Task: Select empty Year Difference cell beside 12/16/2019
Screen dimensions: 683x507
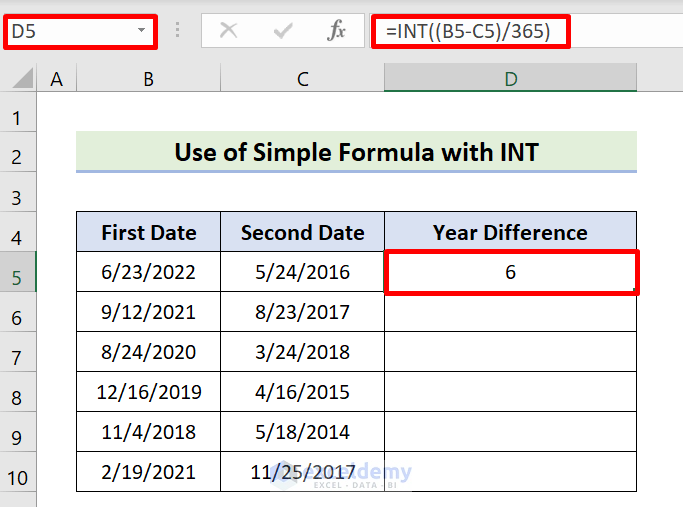Action: point(511,392)
